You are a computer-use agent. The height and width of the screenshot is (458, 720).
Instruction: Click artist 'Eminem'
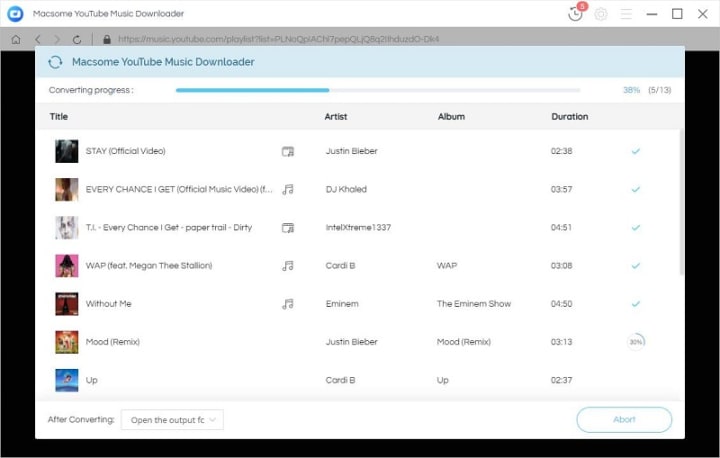pos(342,304)
